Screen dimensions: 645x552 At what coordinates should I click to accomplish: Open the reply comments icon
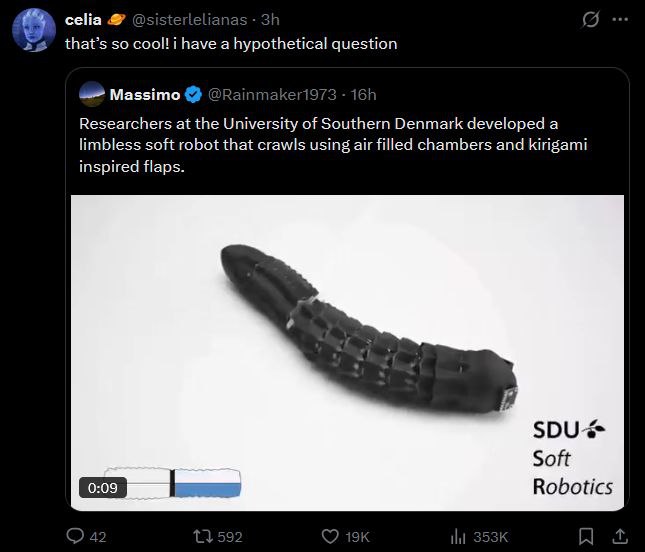click(x=75, y=536)
